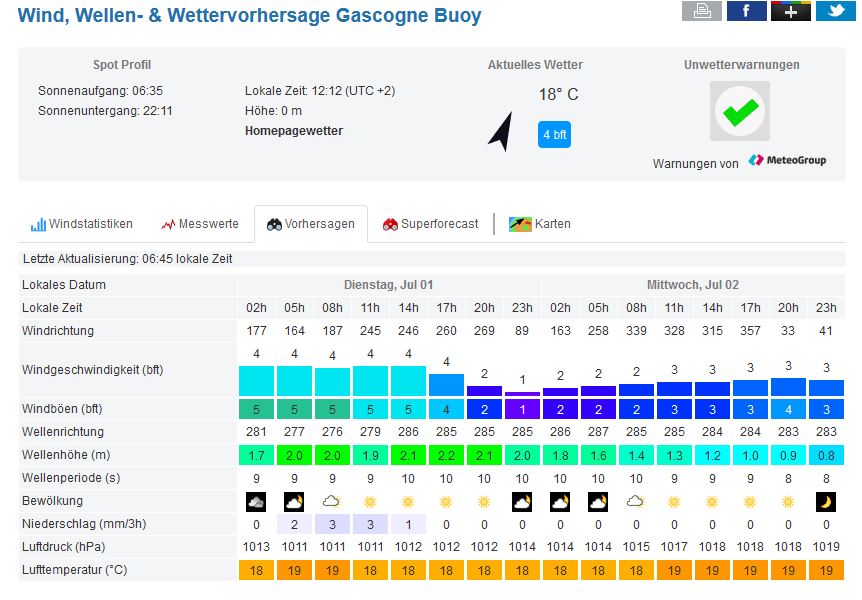Click the Gascogne Buoy page heading
Screen dimensions: 862x600
[249, 16]
